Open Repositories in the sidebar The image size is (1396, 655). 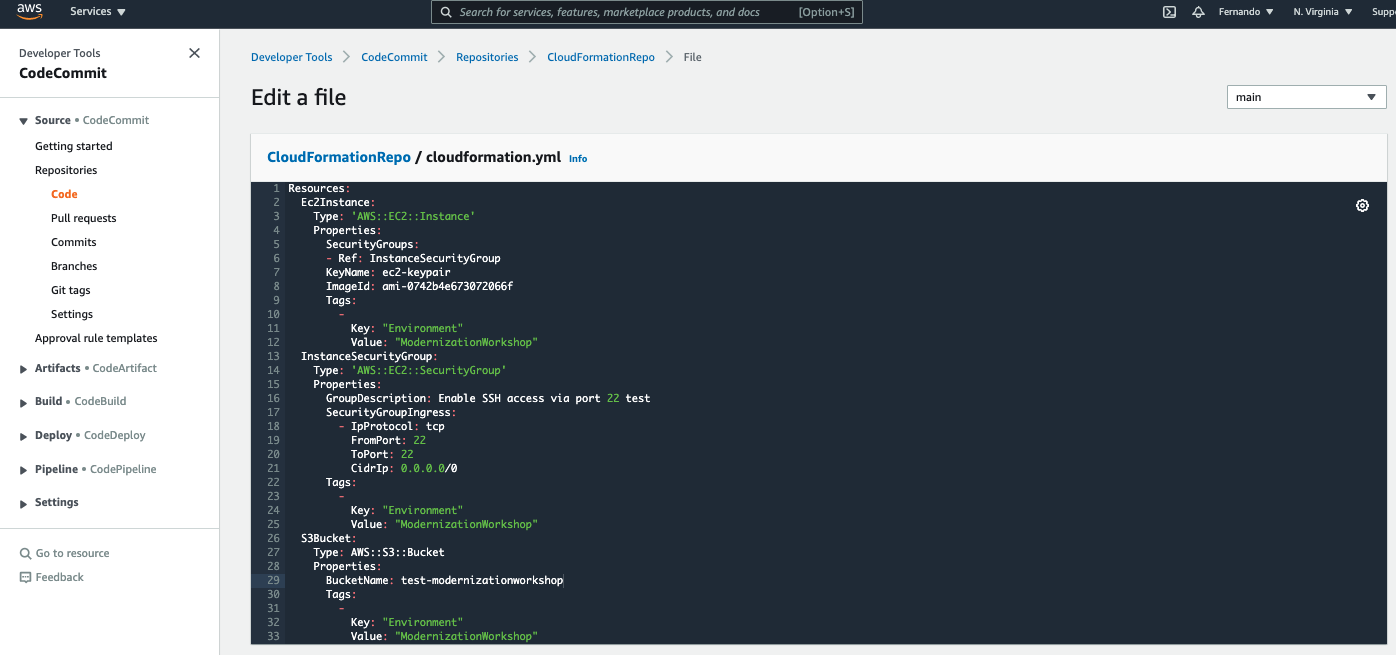tap(66, 170)
